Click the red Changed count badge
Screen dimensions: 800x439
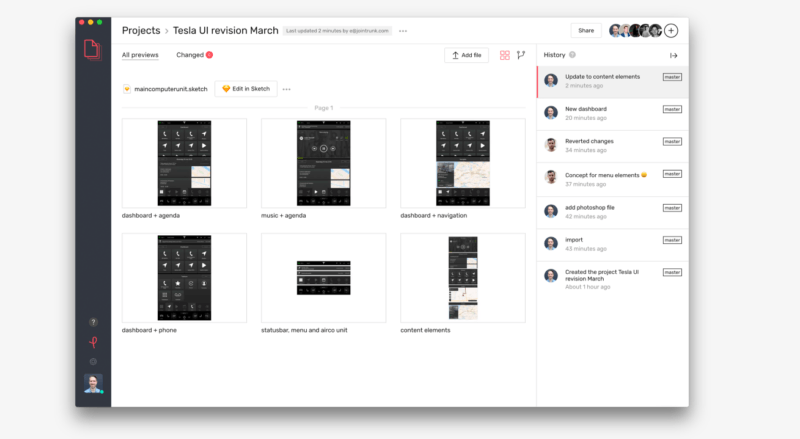tap(209, 55)
